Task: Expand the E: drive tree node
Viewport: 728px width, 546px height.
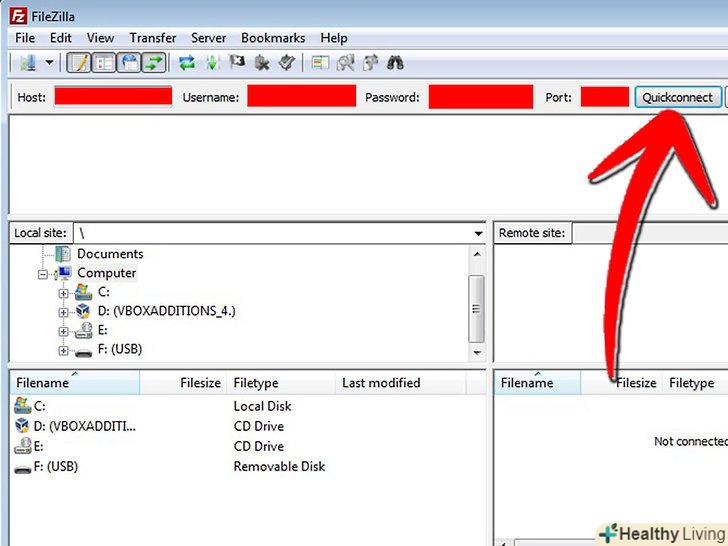Action: pyautogui.click(x=64, y=332)
